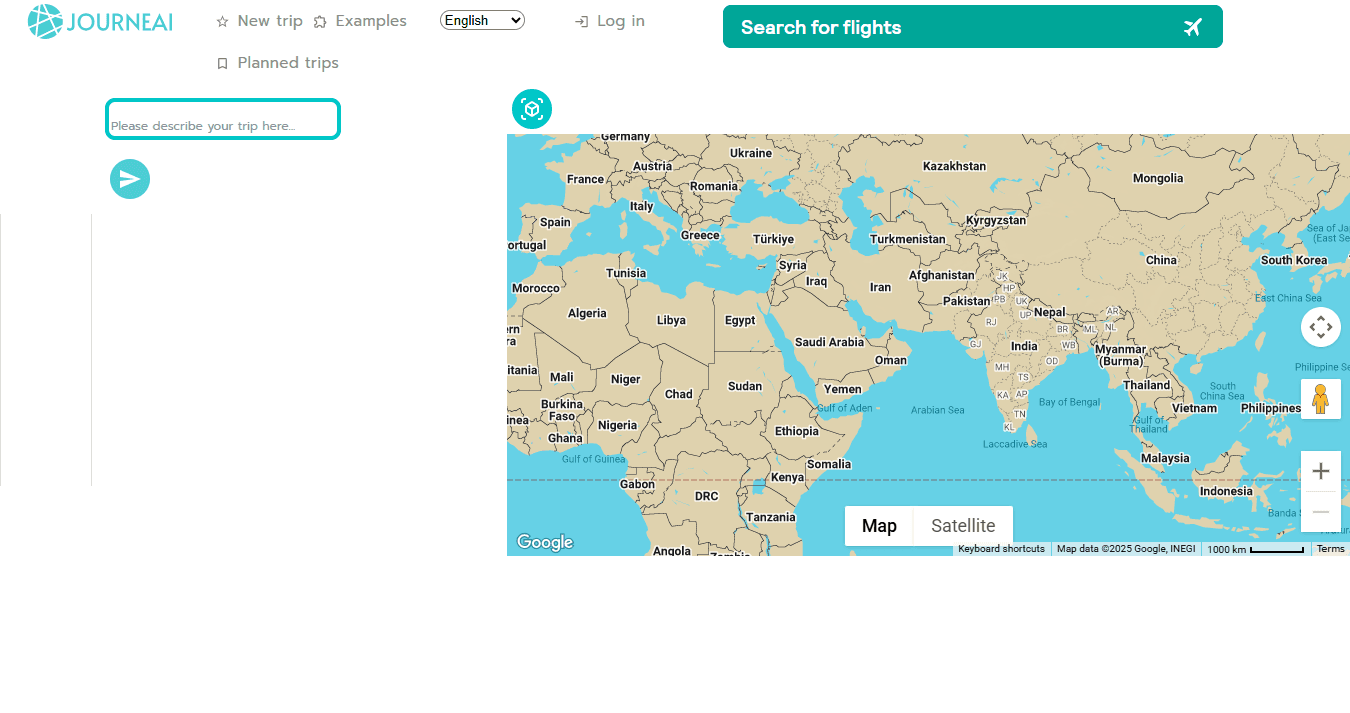Screen dimensions: 1350x713
Task: Click the puzzle icon beside Examples
Action: click(320, 22)
